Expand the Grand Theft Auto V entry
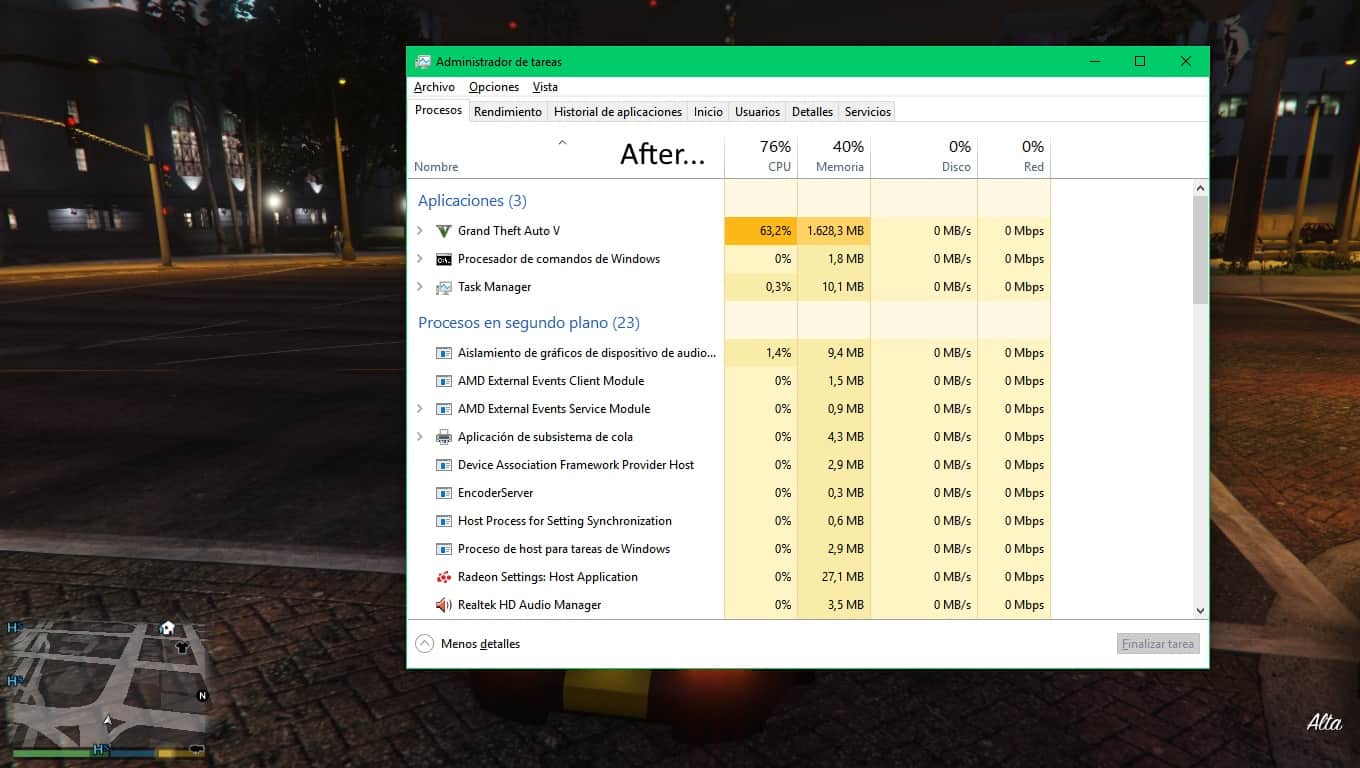This screenshot has height=768, width=1360. 420,231
